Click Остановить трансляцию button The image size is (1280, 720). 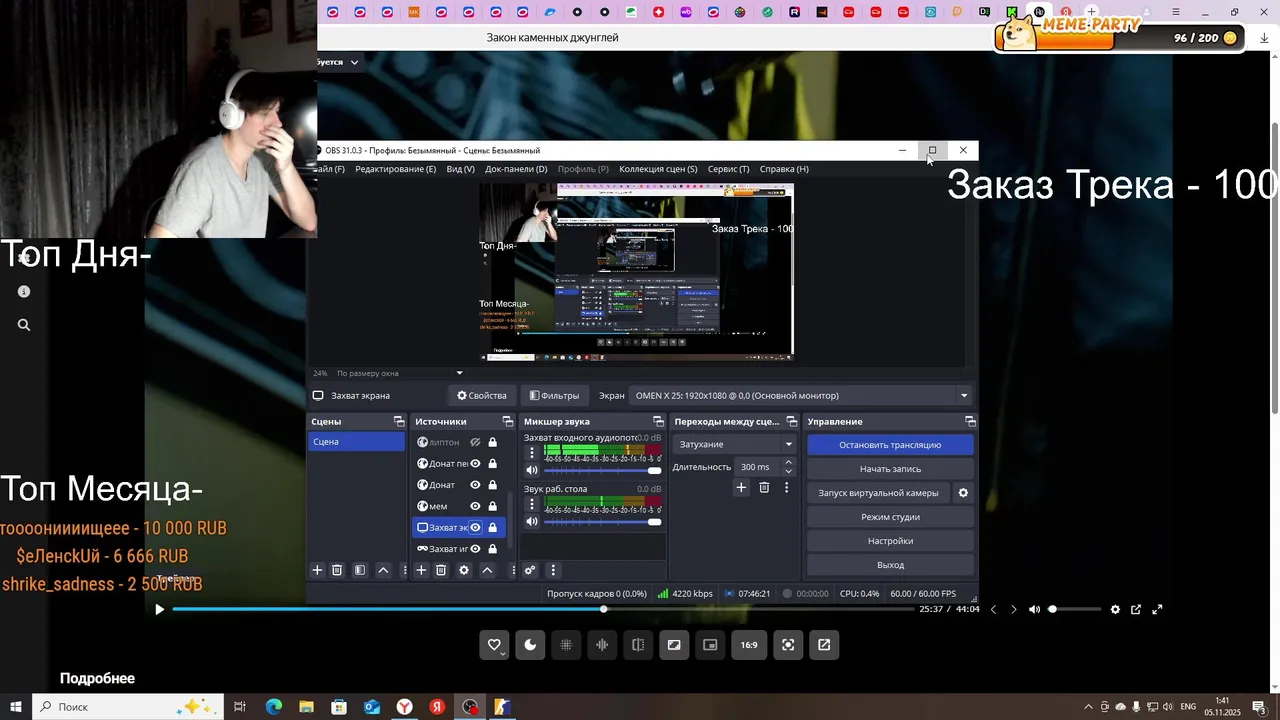(x=890, y=445)
